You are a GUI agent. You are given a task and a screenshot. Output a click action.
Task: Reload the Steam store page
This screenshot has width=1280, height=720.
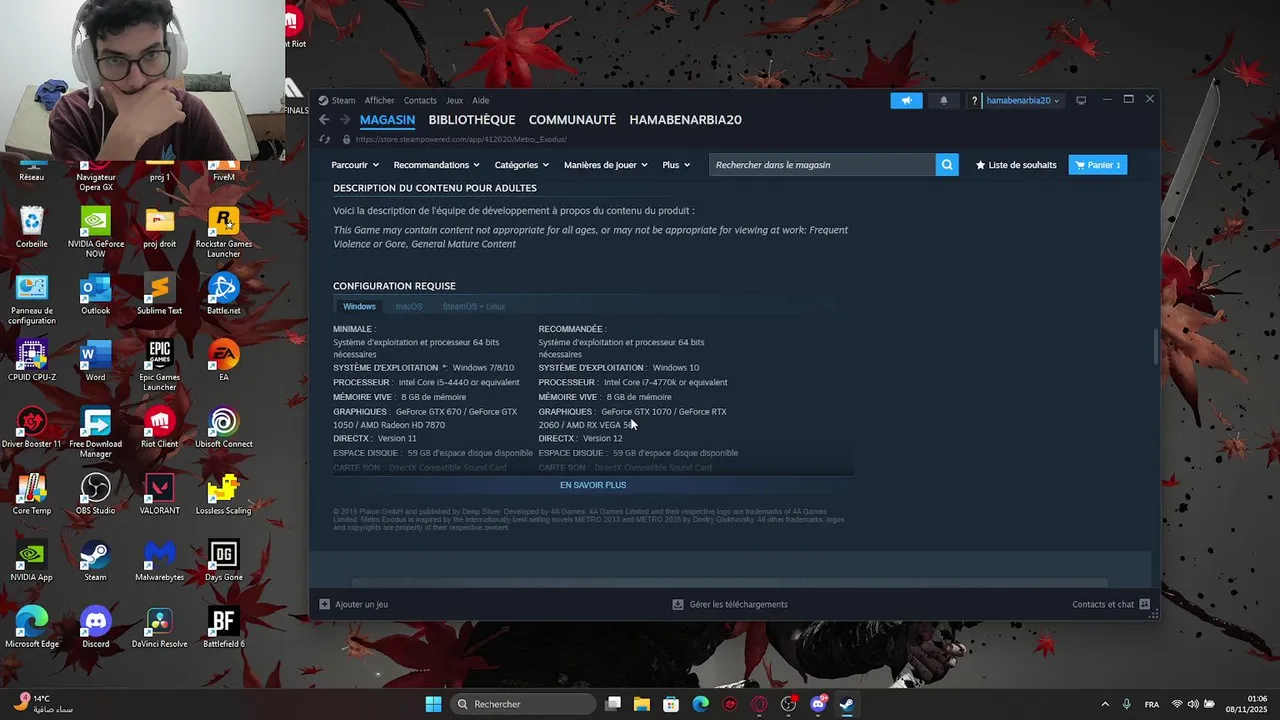[x=324, y=140]
